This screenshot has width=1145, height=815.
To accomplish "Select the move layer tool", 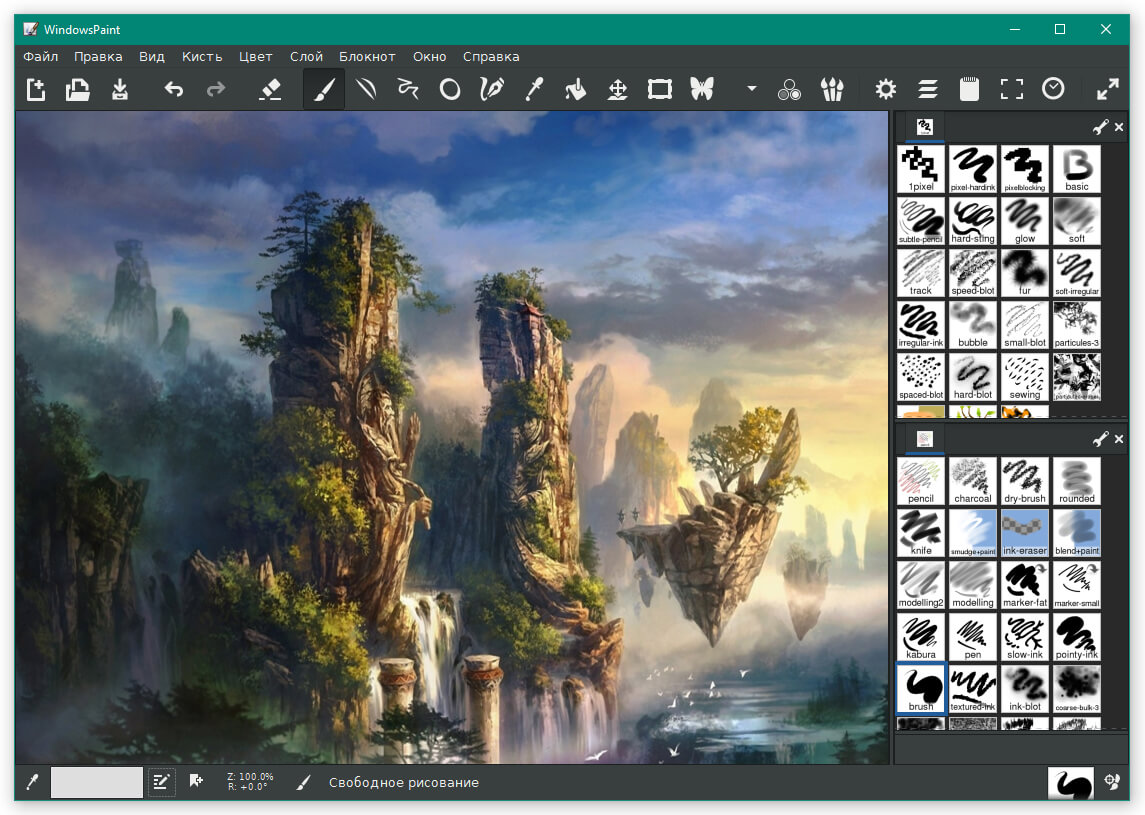I will [x=618, y=90].
